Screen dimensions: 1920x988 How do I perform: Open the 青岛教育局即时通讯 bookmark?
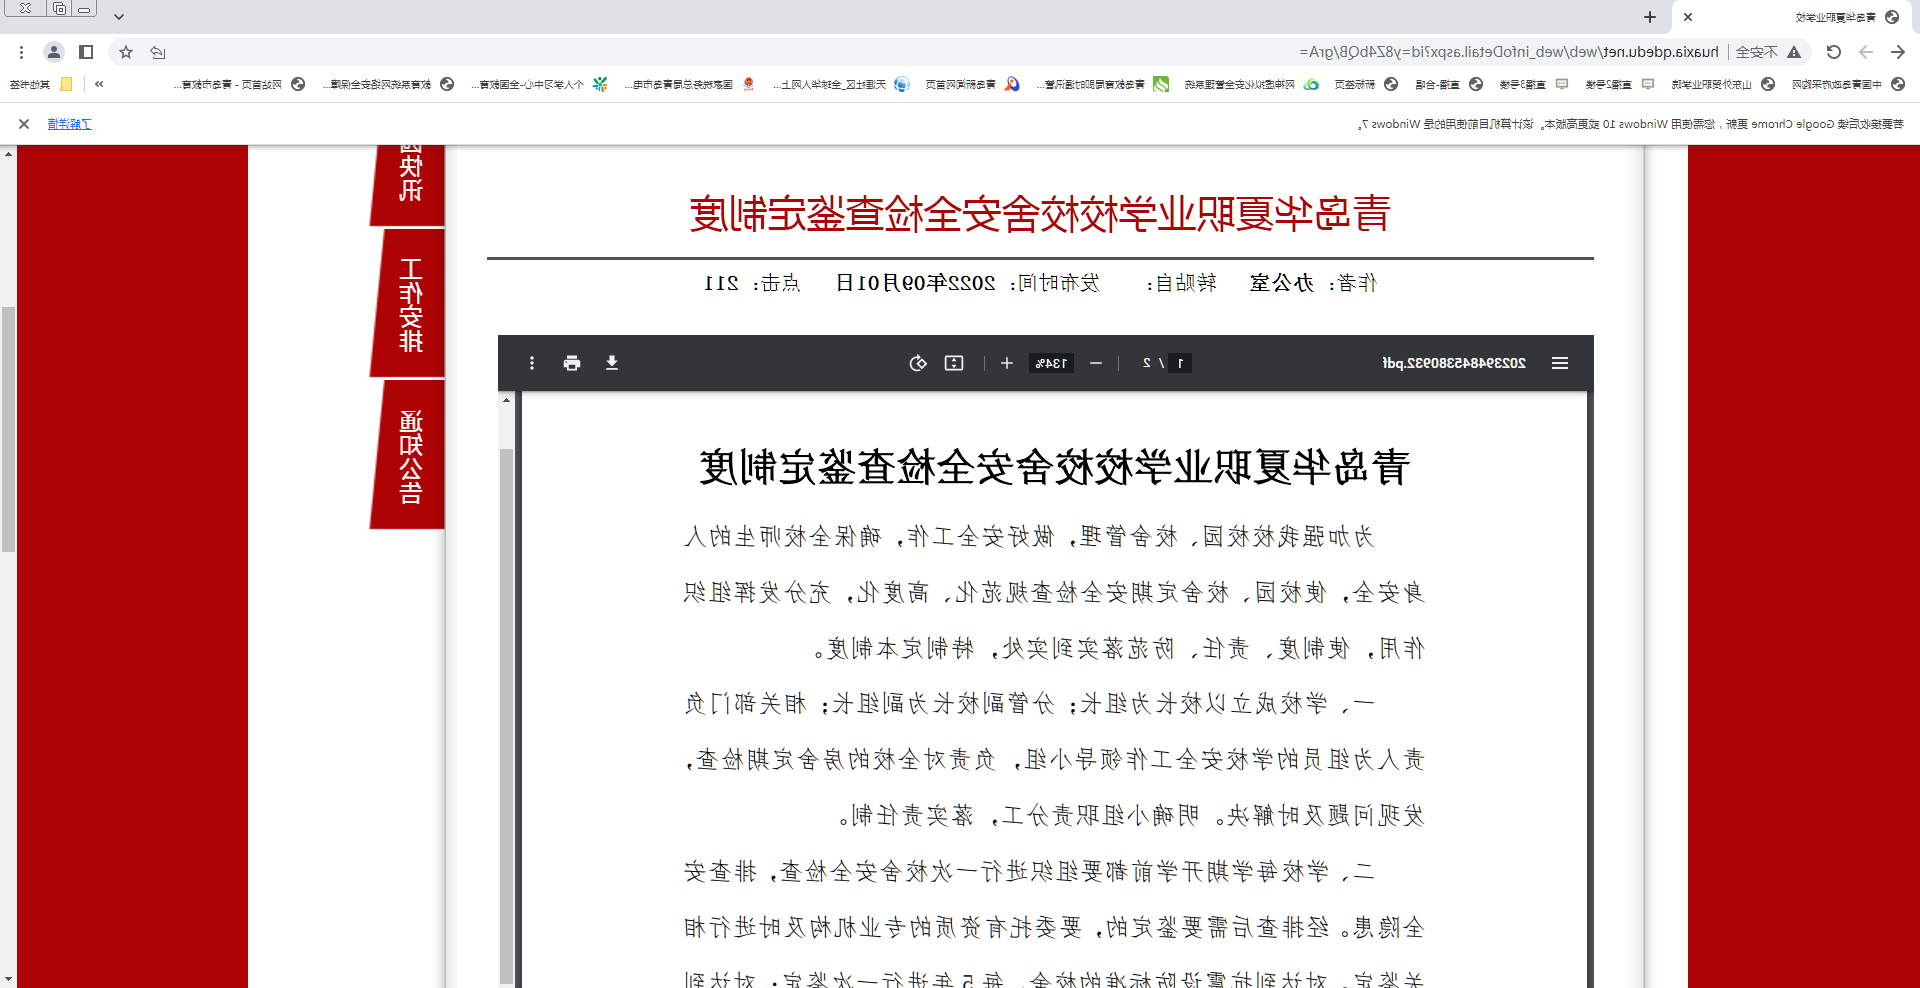(1103, 85)
